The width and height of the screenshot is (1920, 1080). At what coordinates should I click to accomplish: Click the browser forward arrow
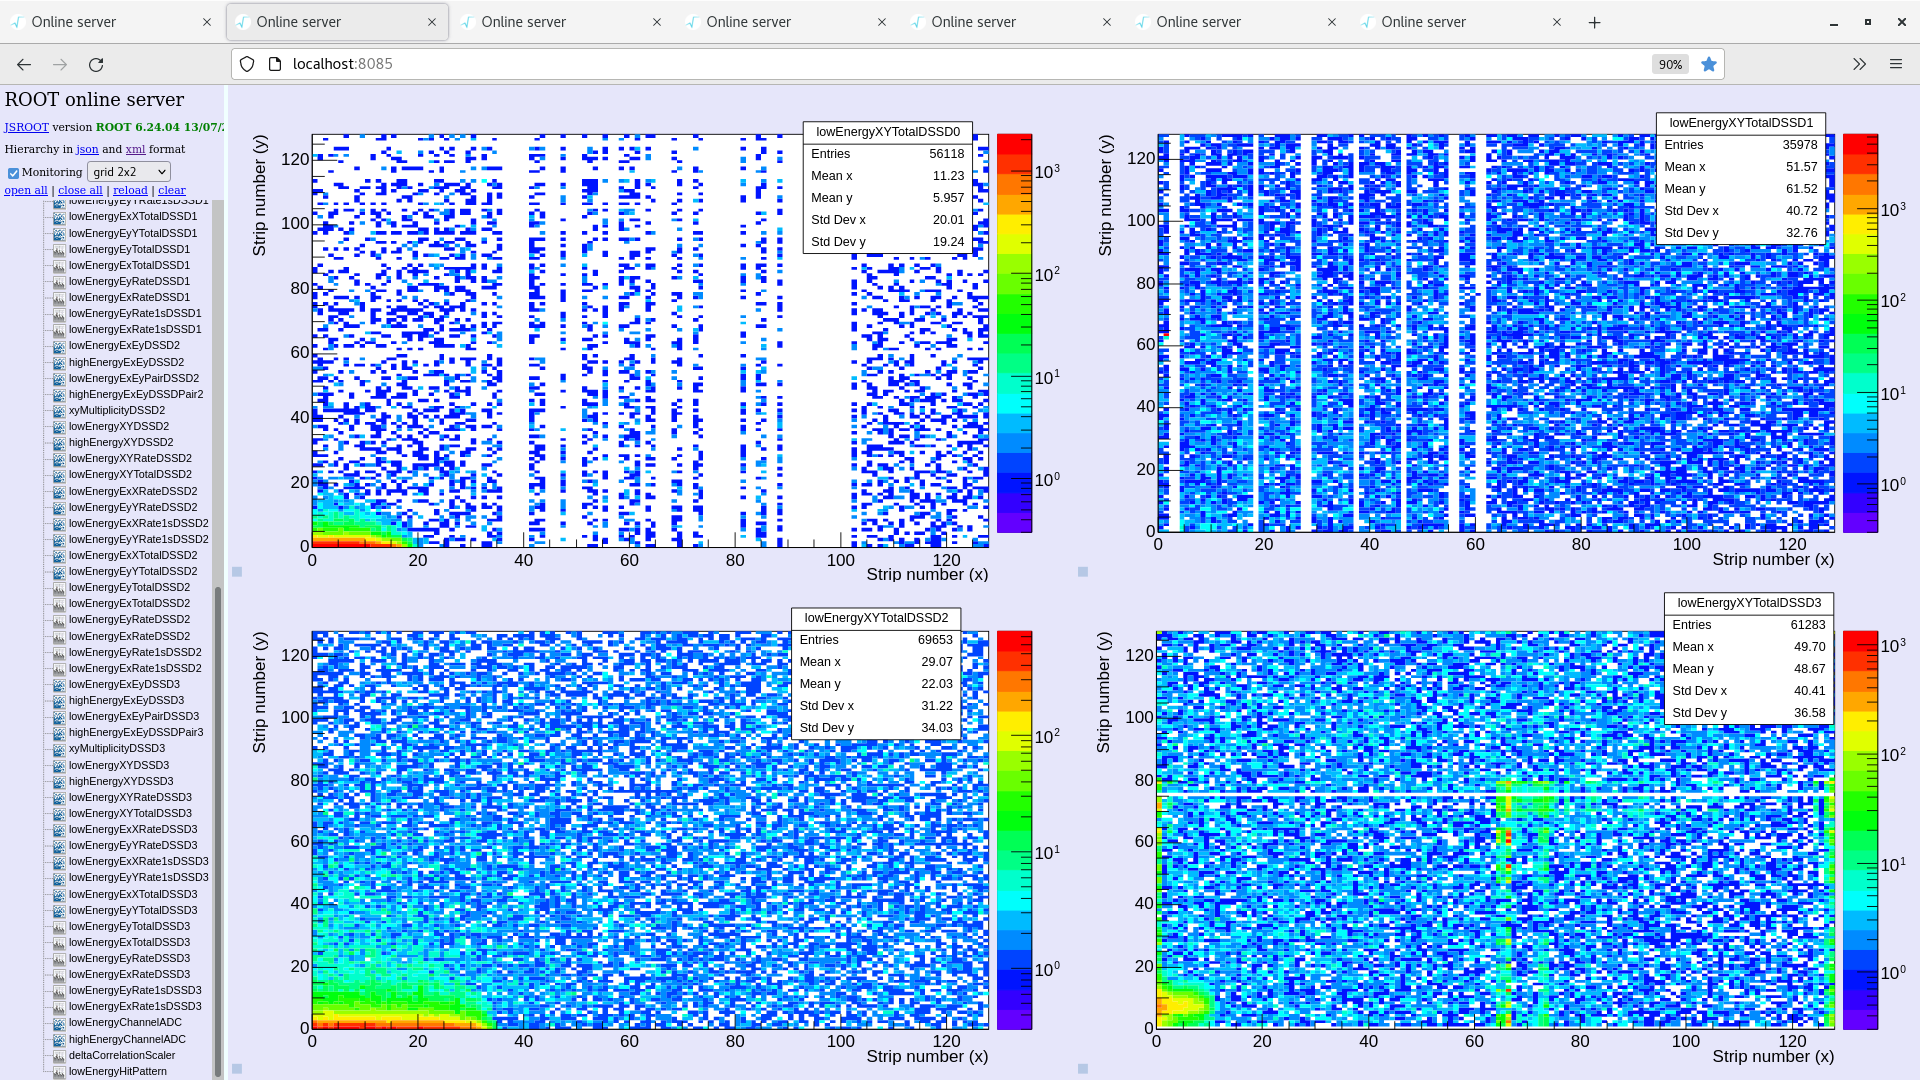(x=60, y=64)
